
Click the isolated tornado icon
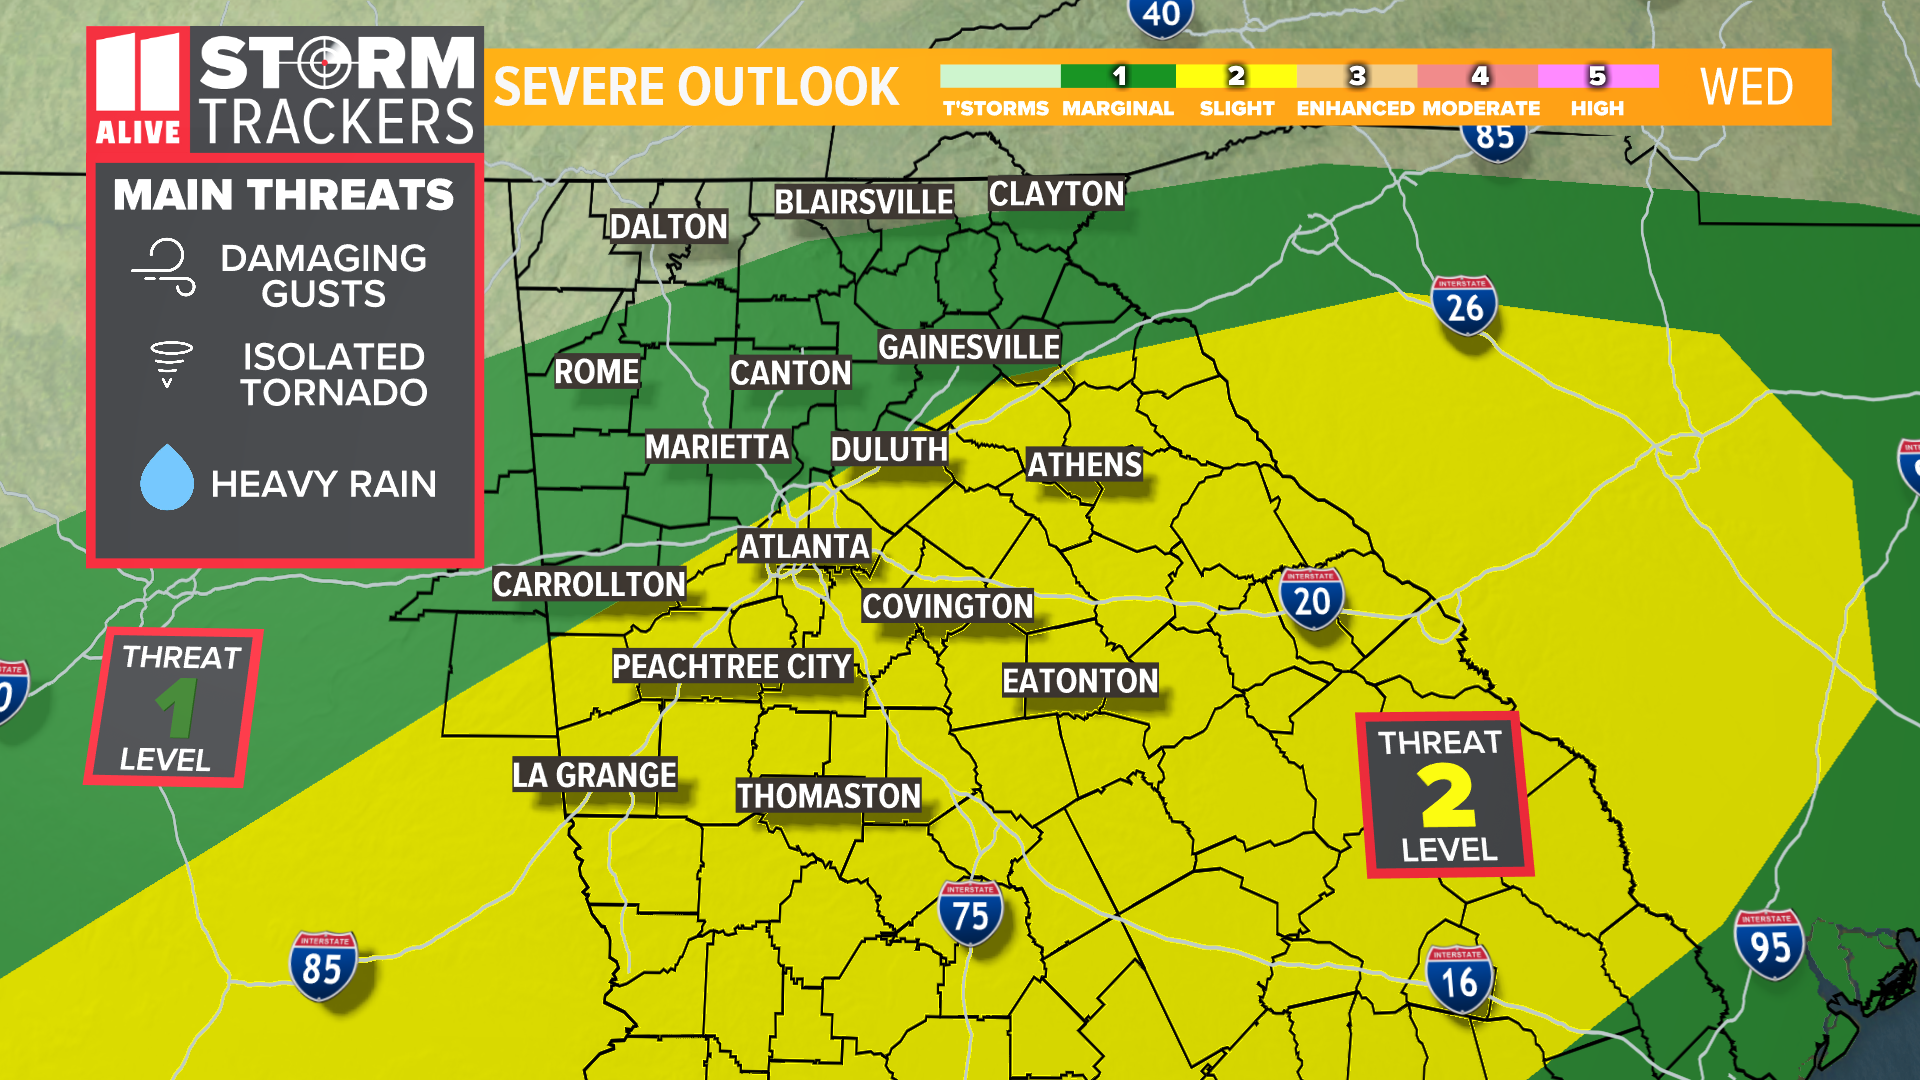169,364
